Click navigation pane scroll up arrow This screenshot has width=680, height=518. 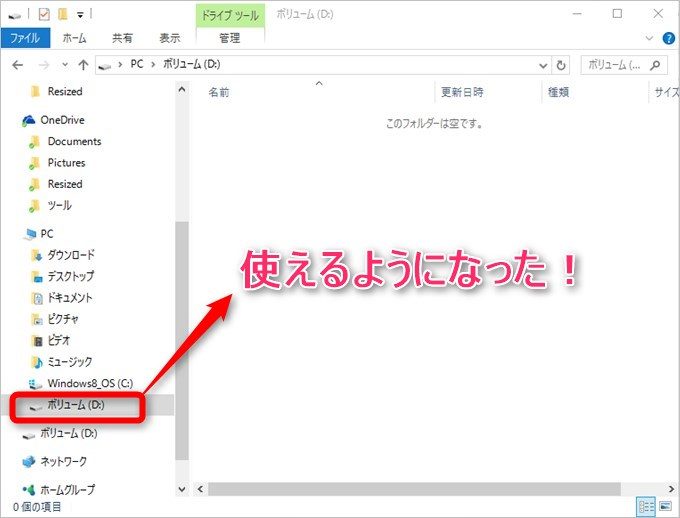click(182, 90)
